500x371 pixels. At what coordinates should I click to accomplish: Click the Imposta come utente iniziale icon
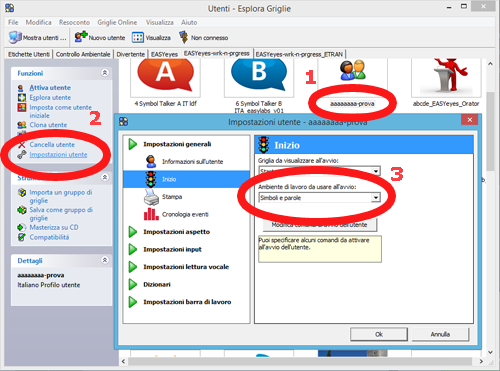tap(22, 107)
